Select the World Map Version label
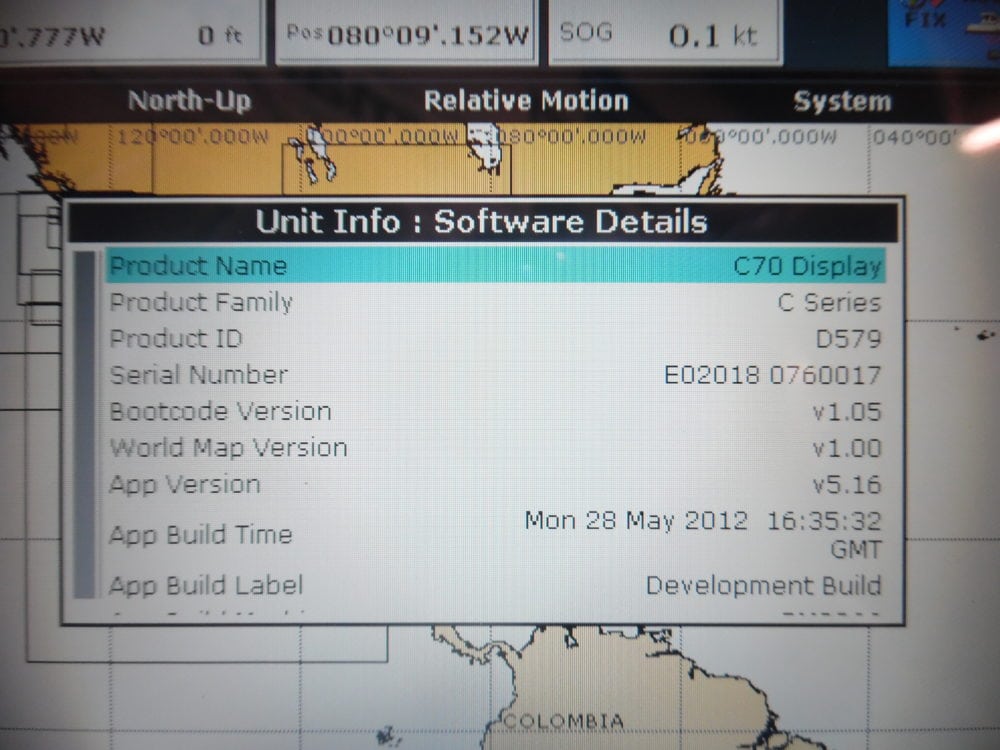This screenshot has width=1000, height=750. point(228,448)
